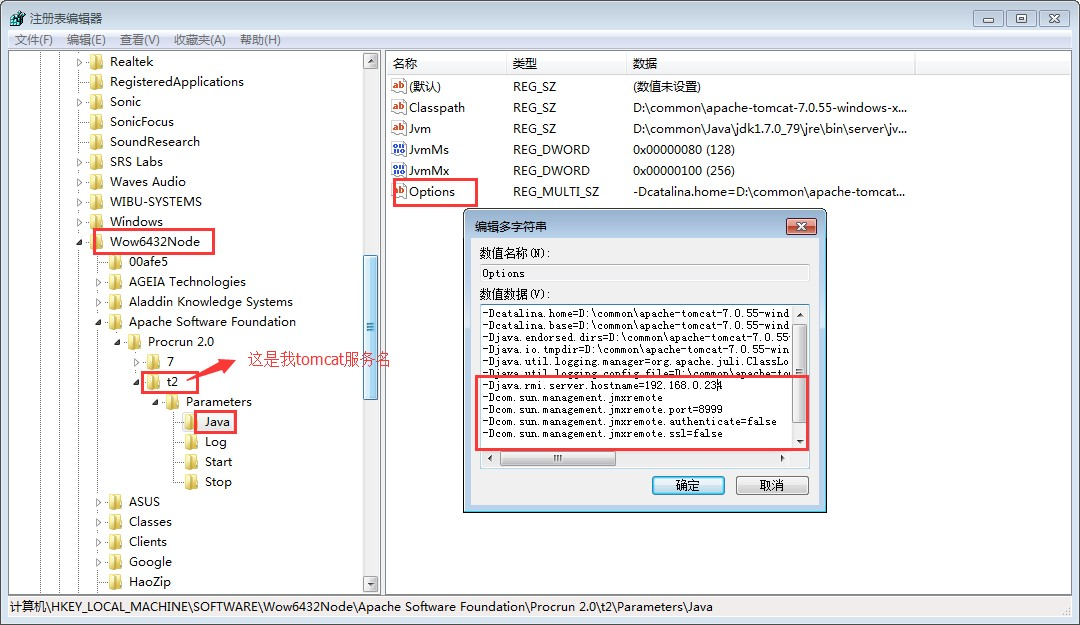Click the jmxremote.port=8999 line in 数值数据
This screenshot has height=625, width=1080.
pos(603,409)
